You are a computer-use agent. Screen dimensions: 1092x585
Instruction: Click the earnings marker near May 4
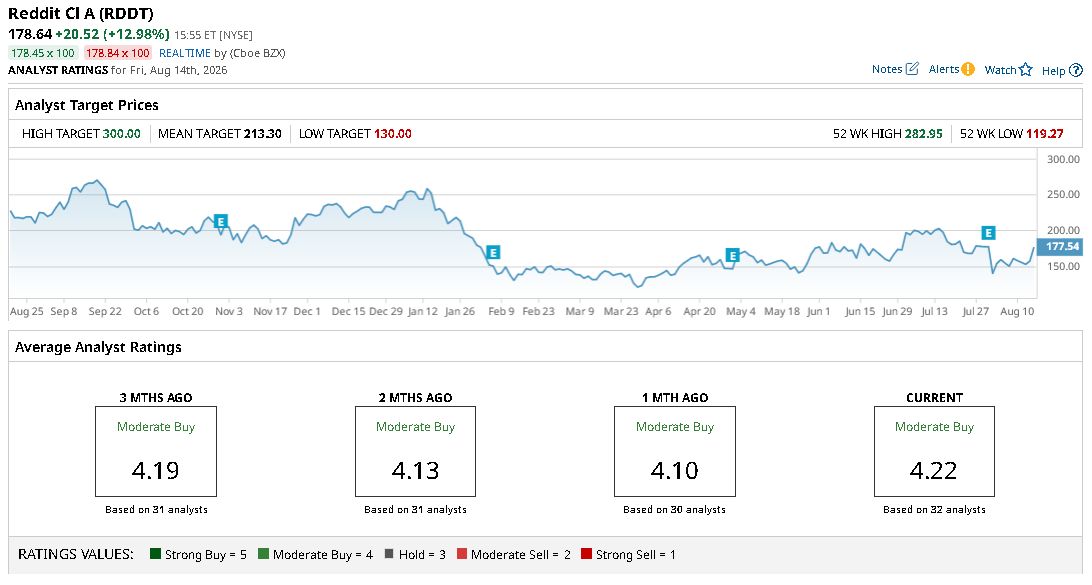(732, 256)
